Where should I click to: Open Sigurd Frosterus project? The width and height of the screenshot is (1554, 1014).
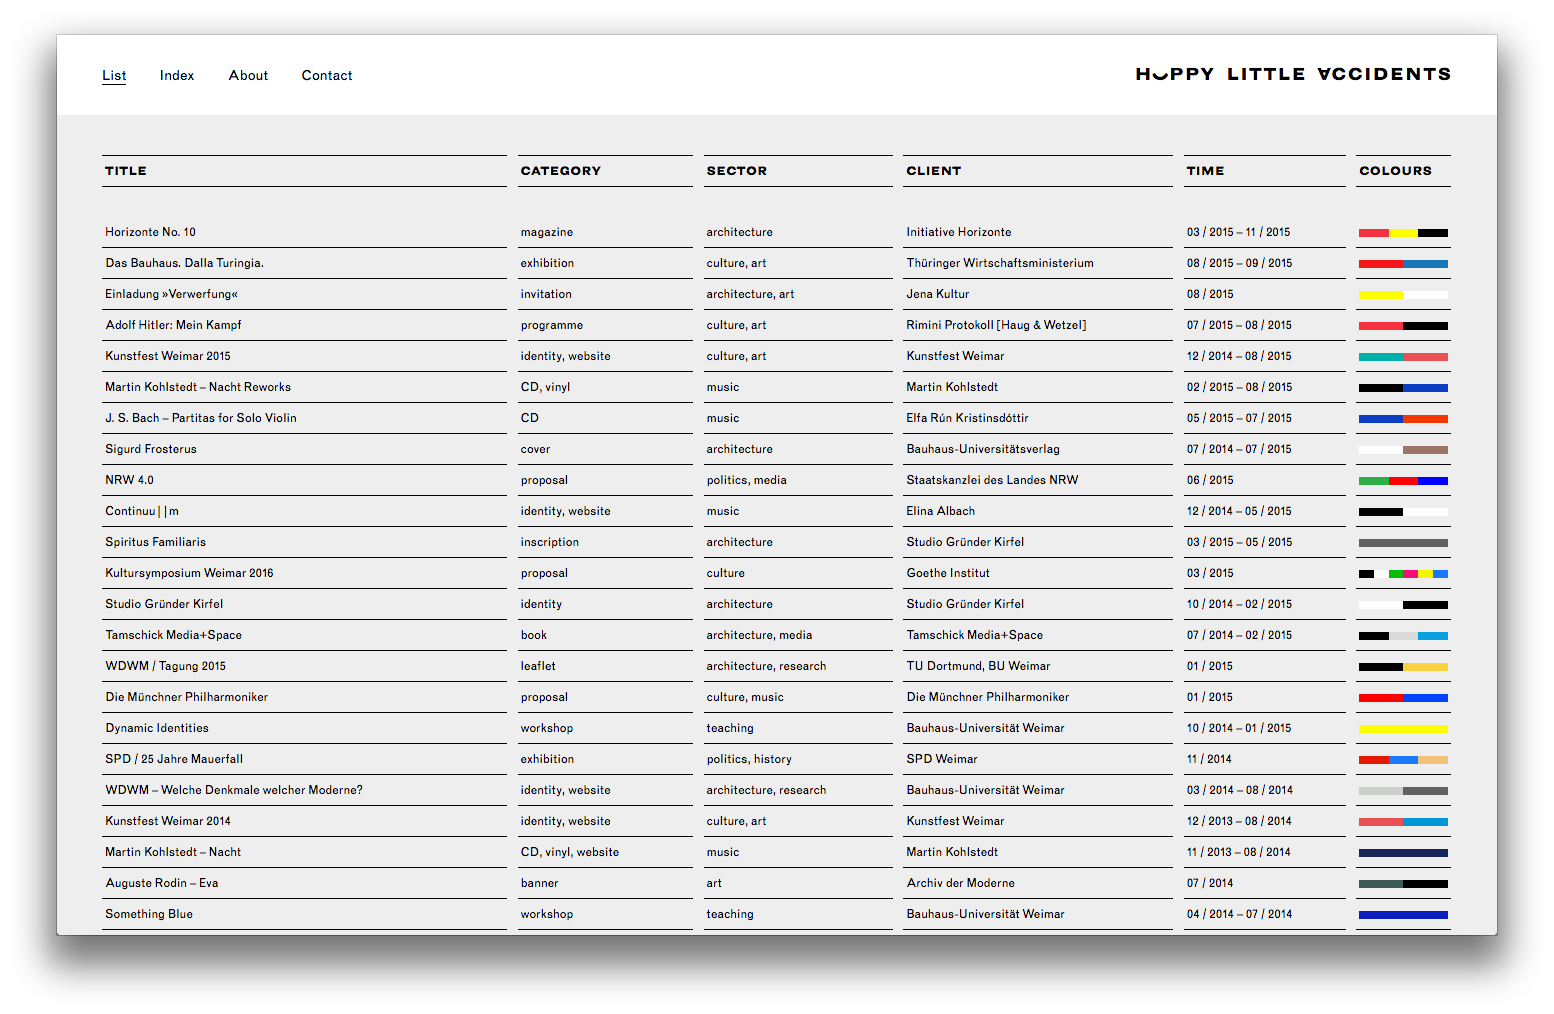[x=151, y=449]
